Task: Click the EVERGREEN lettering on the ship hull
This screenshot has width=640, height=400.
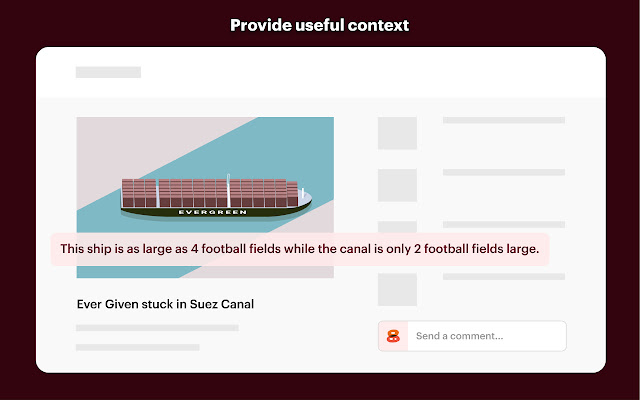Action: click(x=213, y=212)
